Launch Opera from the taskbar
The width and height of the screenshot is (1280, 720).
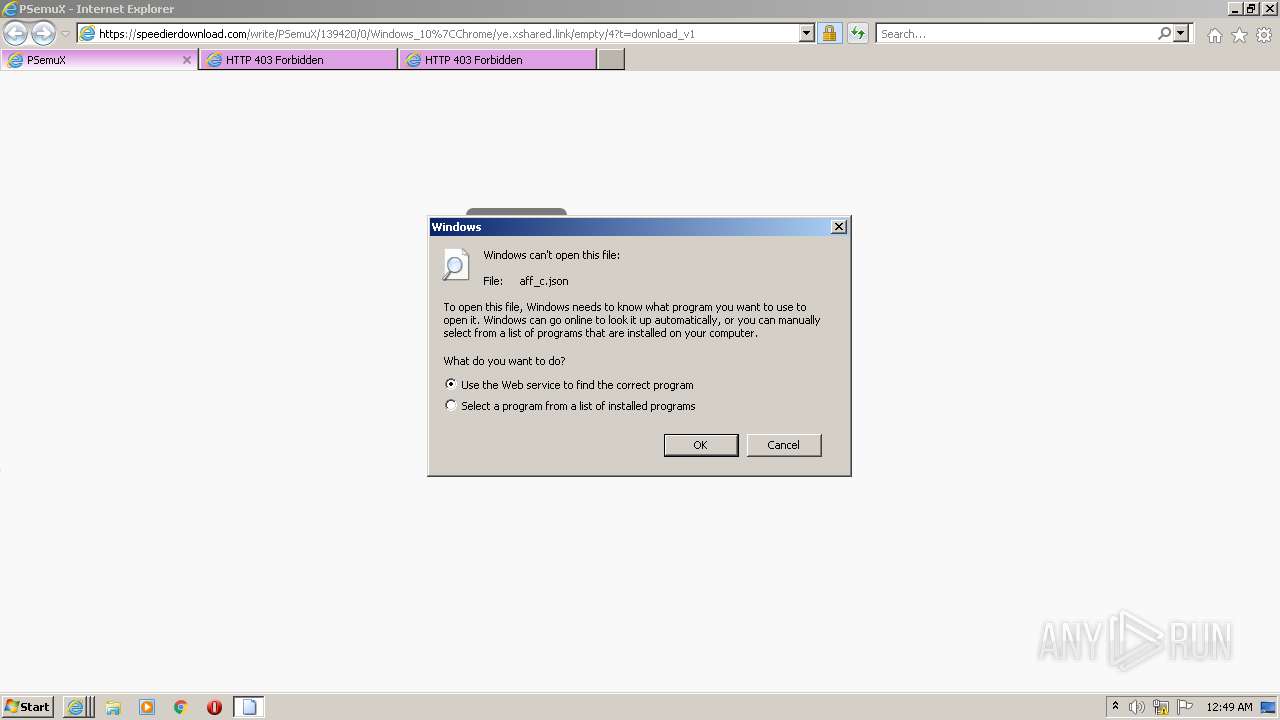(214, 707)
